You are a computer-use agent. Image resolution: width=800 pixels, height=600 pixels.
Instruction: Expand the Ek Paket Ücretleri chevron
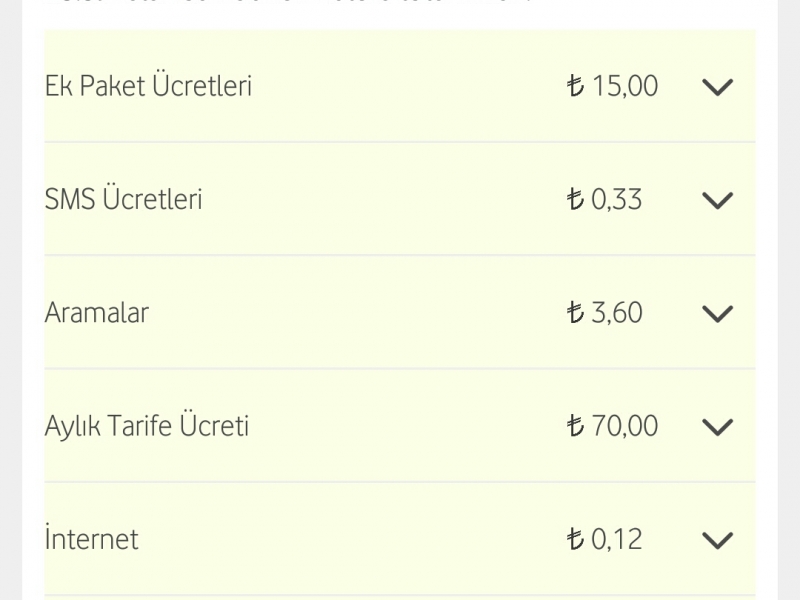717,87
